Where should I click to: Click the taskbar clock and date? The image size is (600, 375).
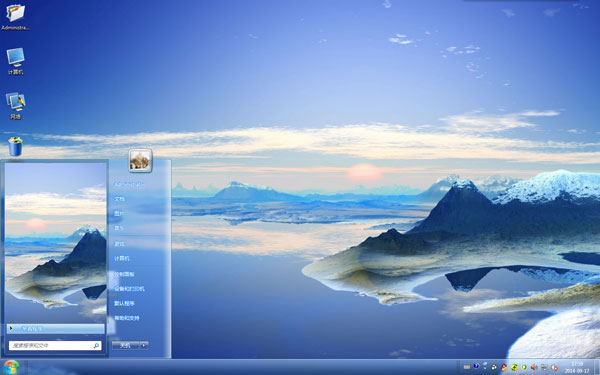tap(577, 367)
